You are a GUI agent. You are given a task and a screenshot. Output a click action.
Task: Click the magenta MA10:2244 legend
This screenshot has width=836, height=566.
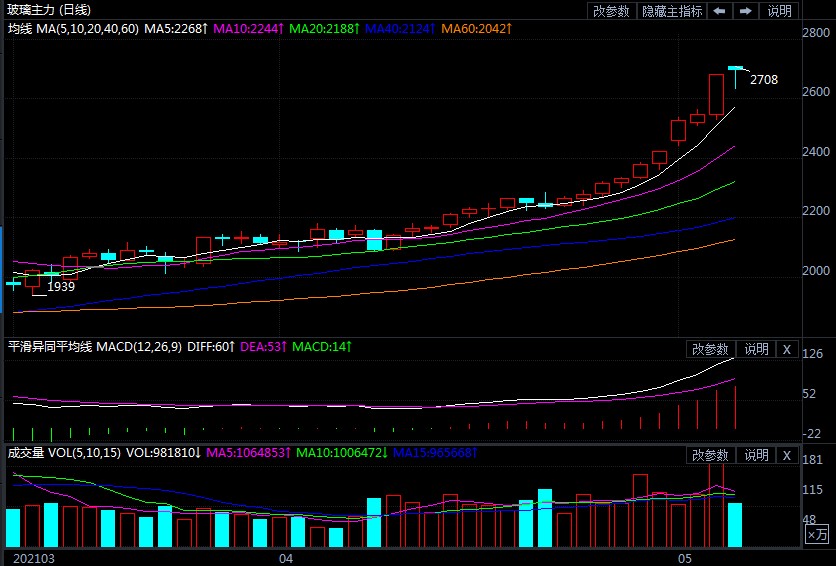tap(247, 29)
